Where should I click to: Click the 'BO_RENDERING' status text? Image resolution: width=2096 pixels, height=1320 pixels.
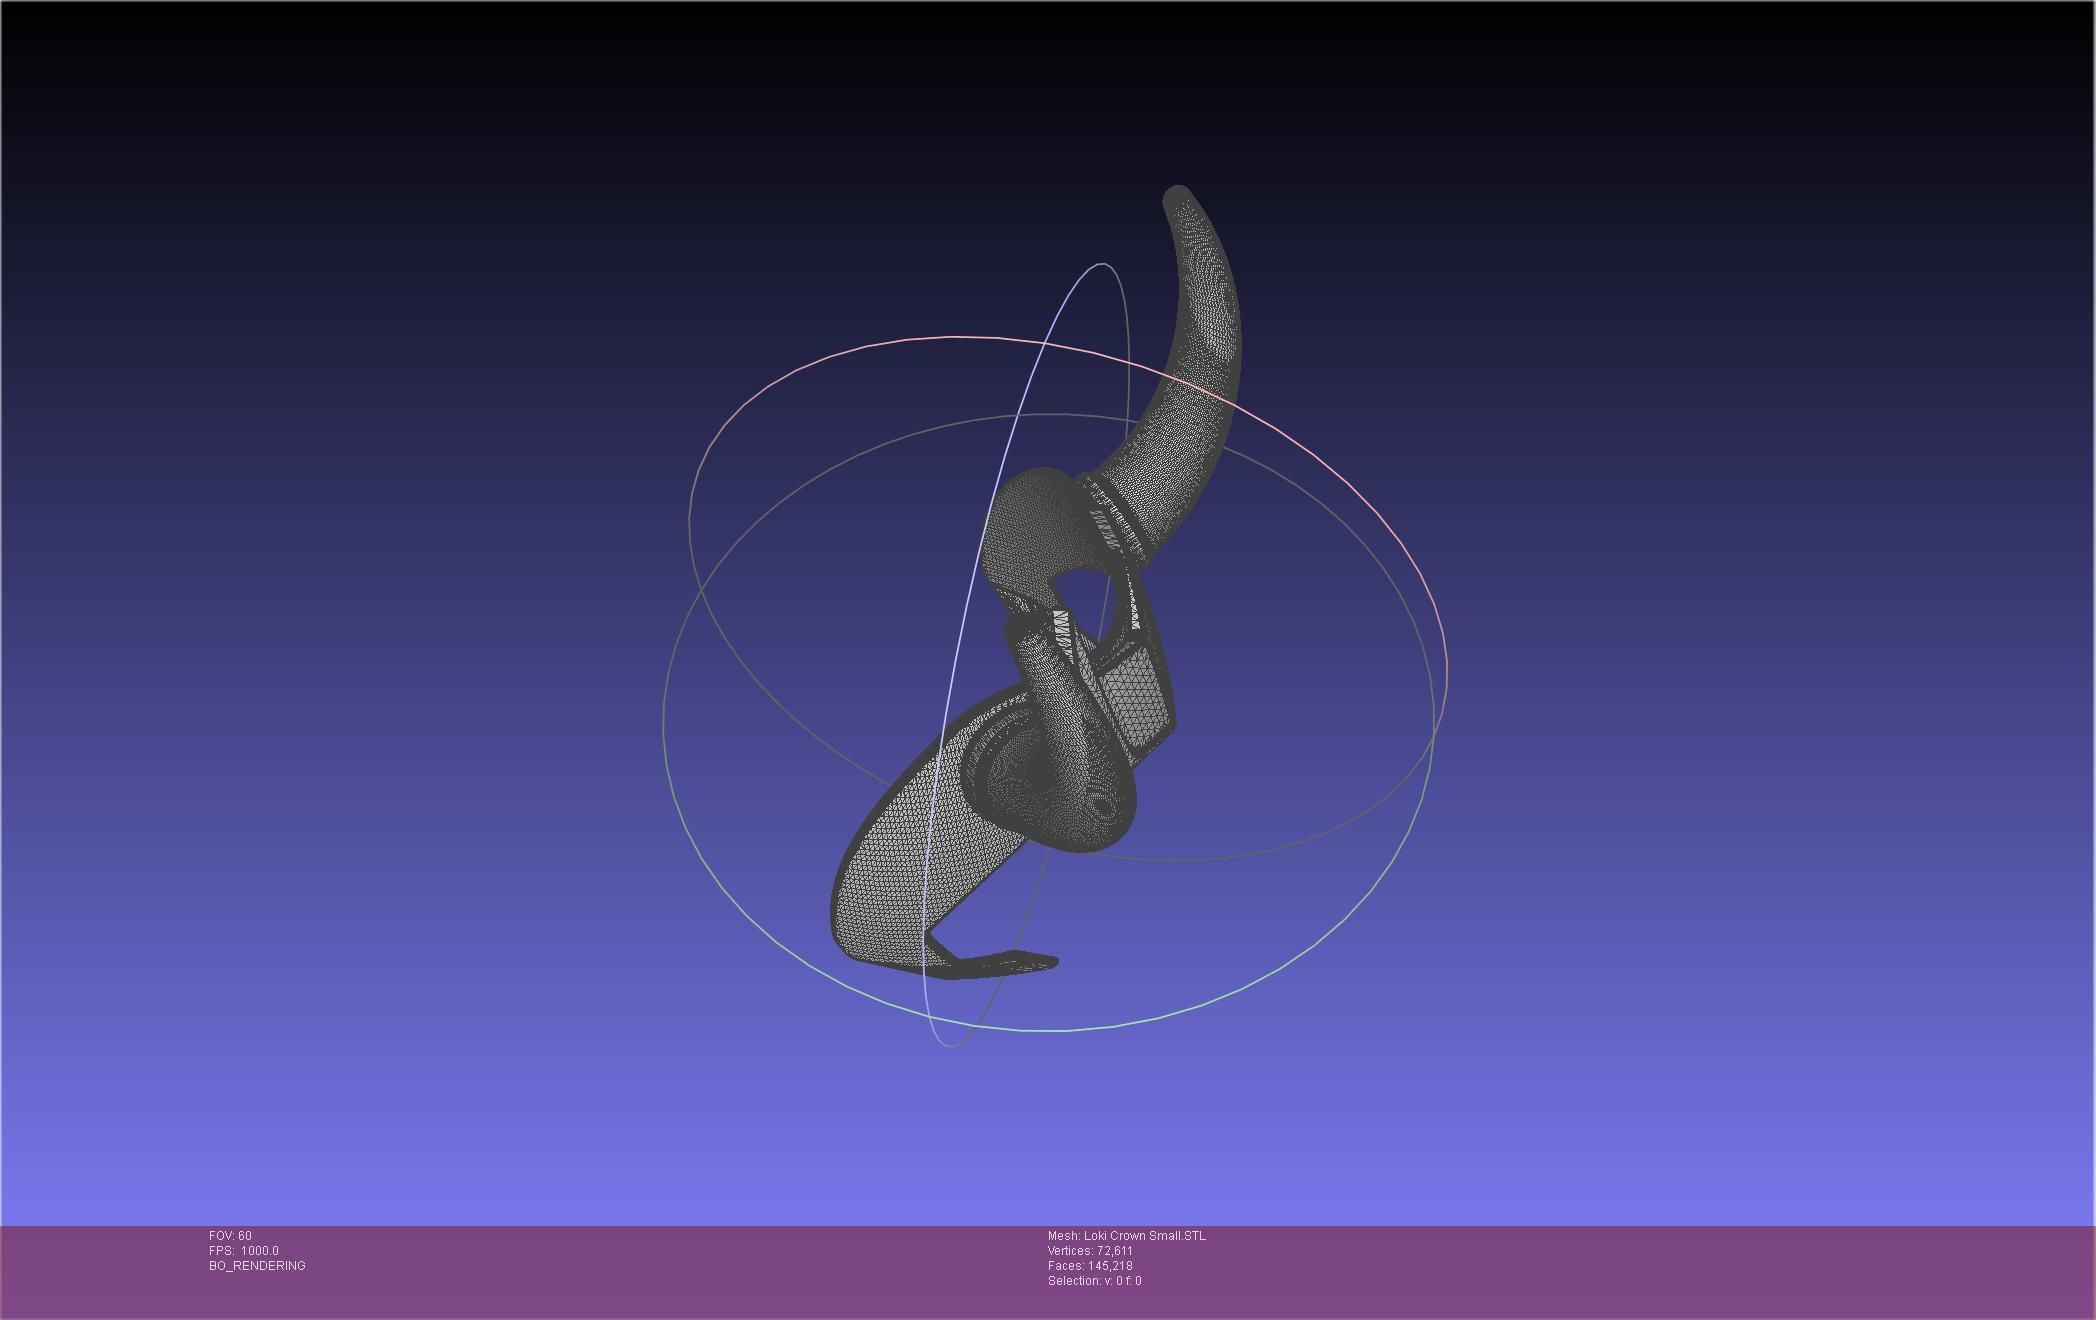coord(257,1266)
